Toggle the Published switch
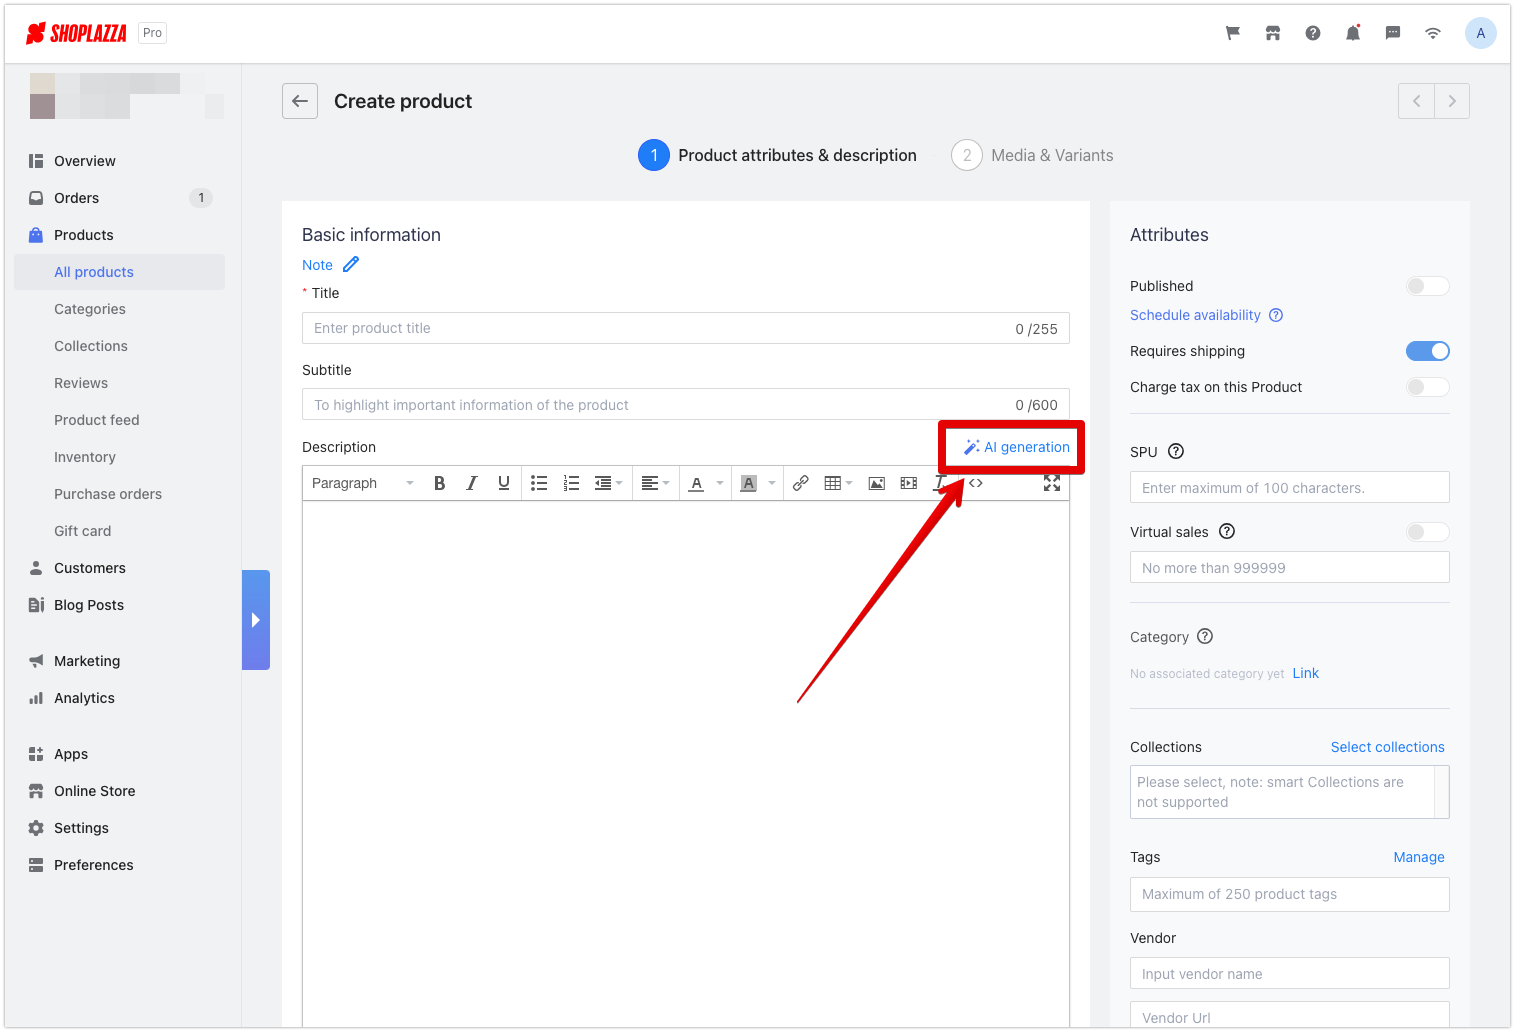Screen dimensions: 1515x1032 [x=1427, y=286]
